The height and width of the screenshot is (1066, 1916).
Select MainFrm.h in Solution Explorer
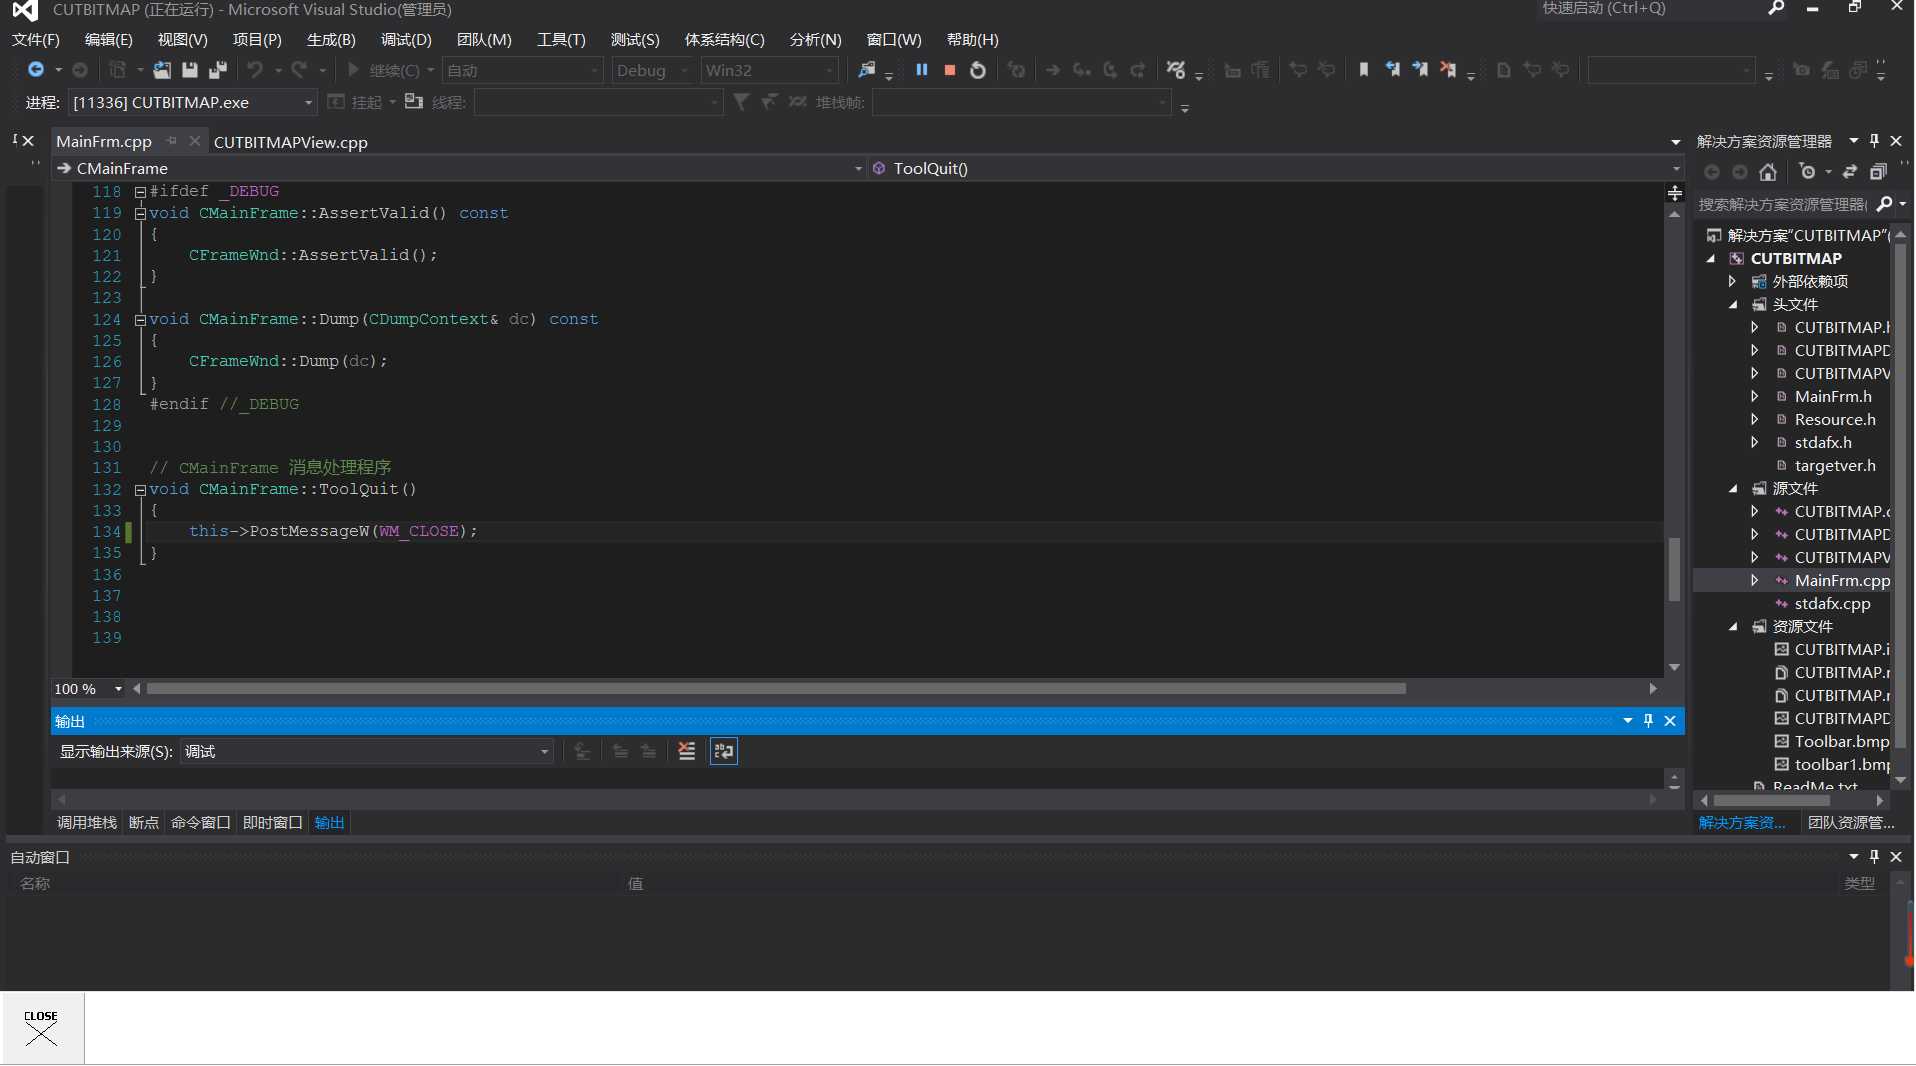1833,396
